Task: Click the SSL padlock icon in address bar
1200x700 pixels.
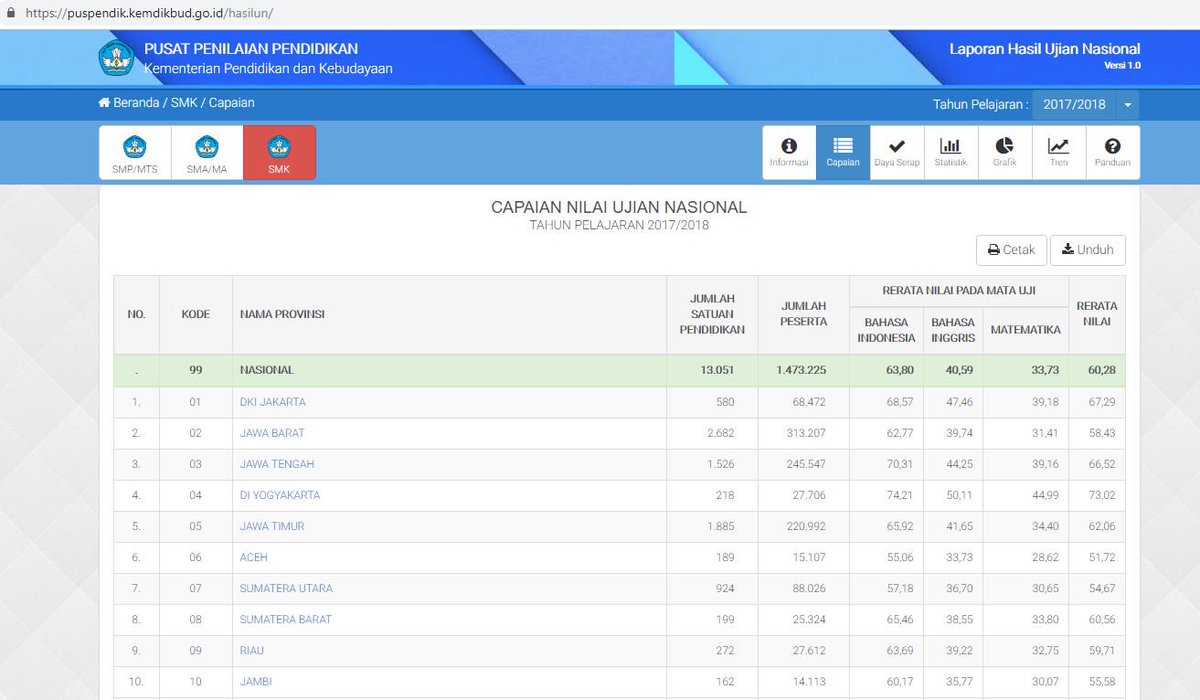Action: 11,13
